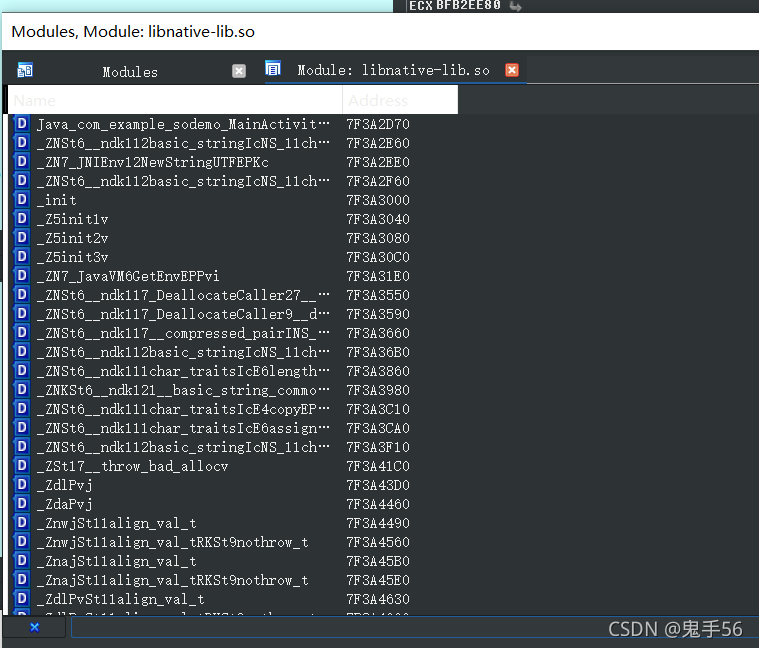This screenshot has height=648, width=759.
Task: Click address 7F3A3550
Action: pos(378,295)
